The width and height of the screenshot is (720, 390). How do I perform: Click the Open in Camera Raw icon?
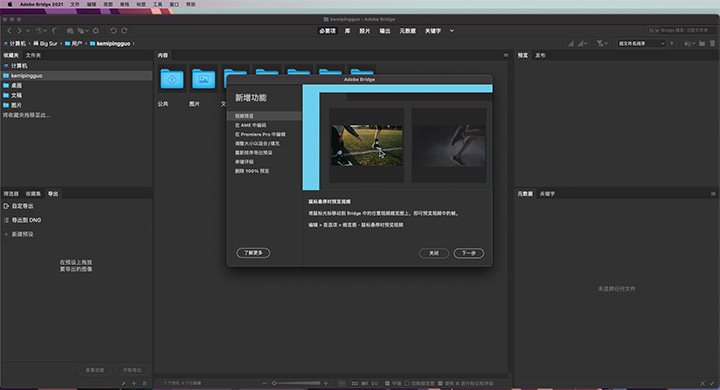[96, 31]
